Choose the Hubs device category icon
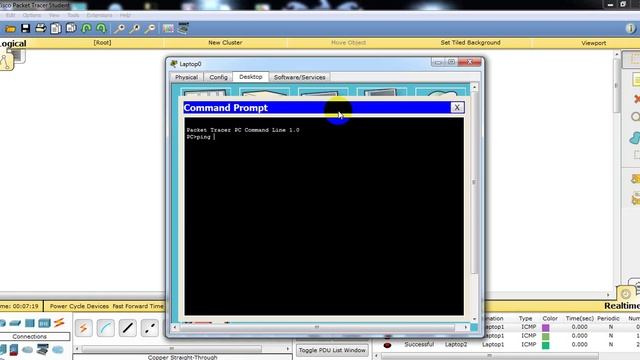The image size is (640, 360). click(30, 323)
